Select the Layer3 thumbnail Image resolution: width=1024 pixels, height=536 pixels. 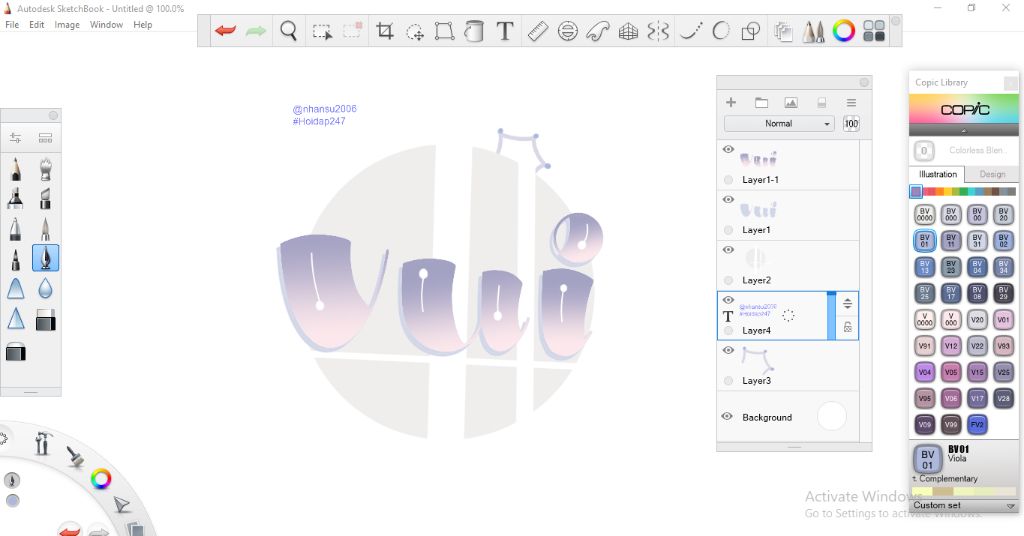pos(758,359)
